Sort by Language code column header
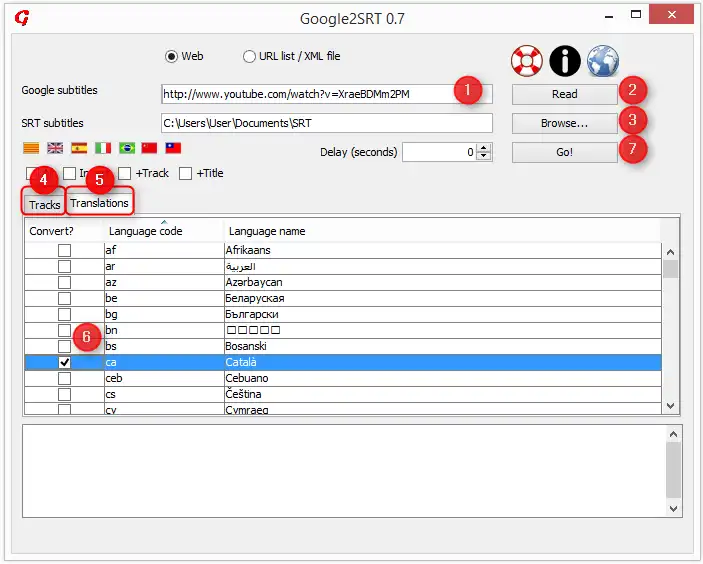This screenshot has height=564, width=703. (164, 231)
